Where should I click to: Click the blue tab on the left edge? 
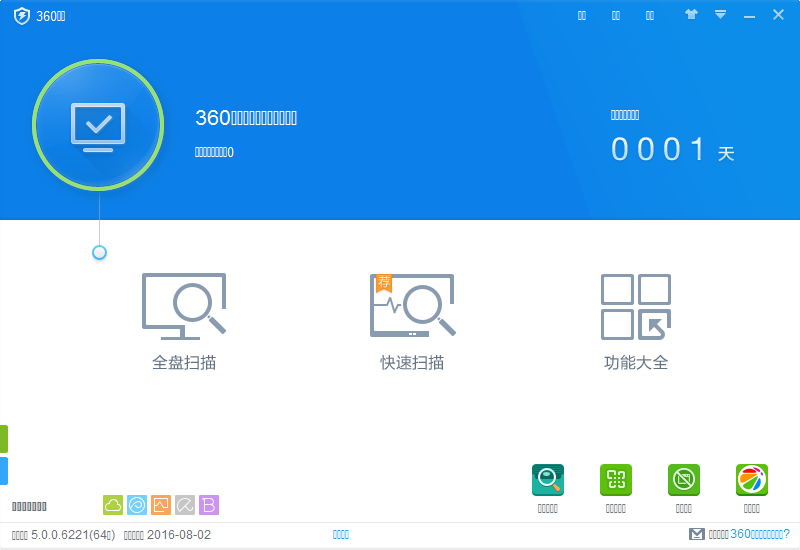tap(4, 471)
